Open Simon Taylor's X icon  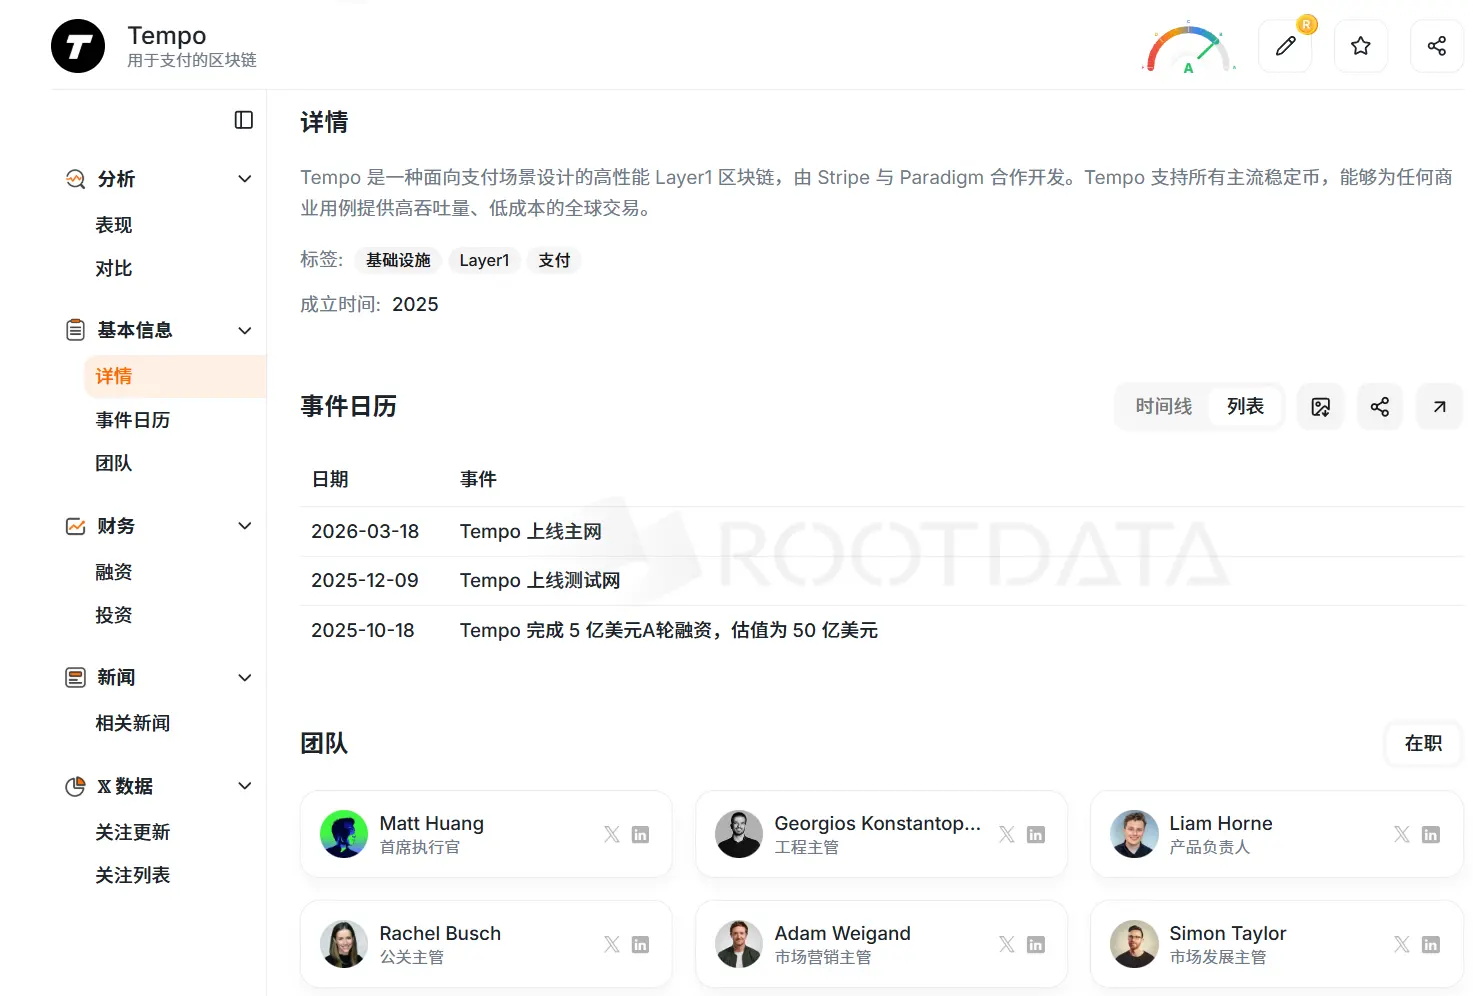[x=1402, y=944]
